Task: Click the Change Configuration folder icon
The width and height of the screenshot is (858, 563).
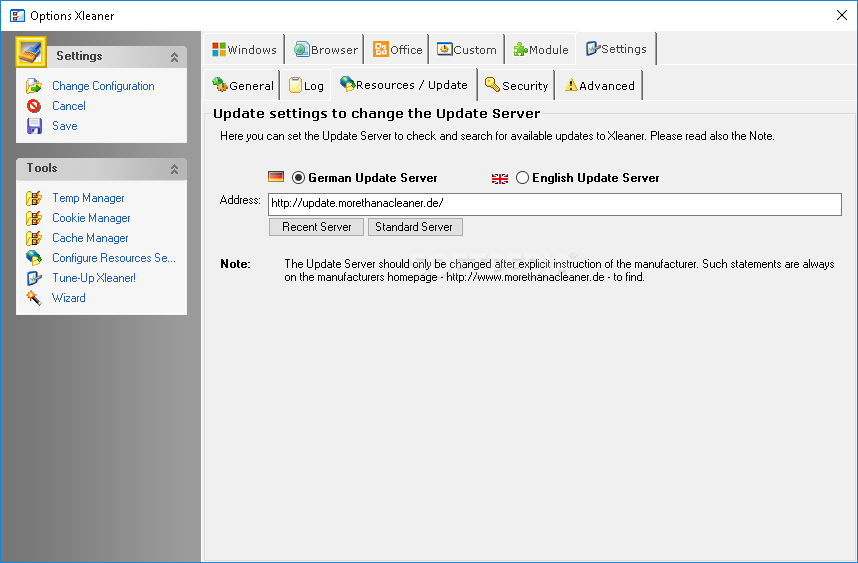Action: [34, 86]
